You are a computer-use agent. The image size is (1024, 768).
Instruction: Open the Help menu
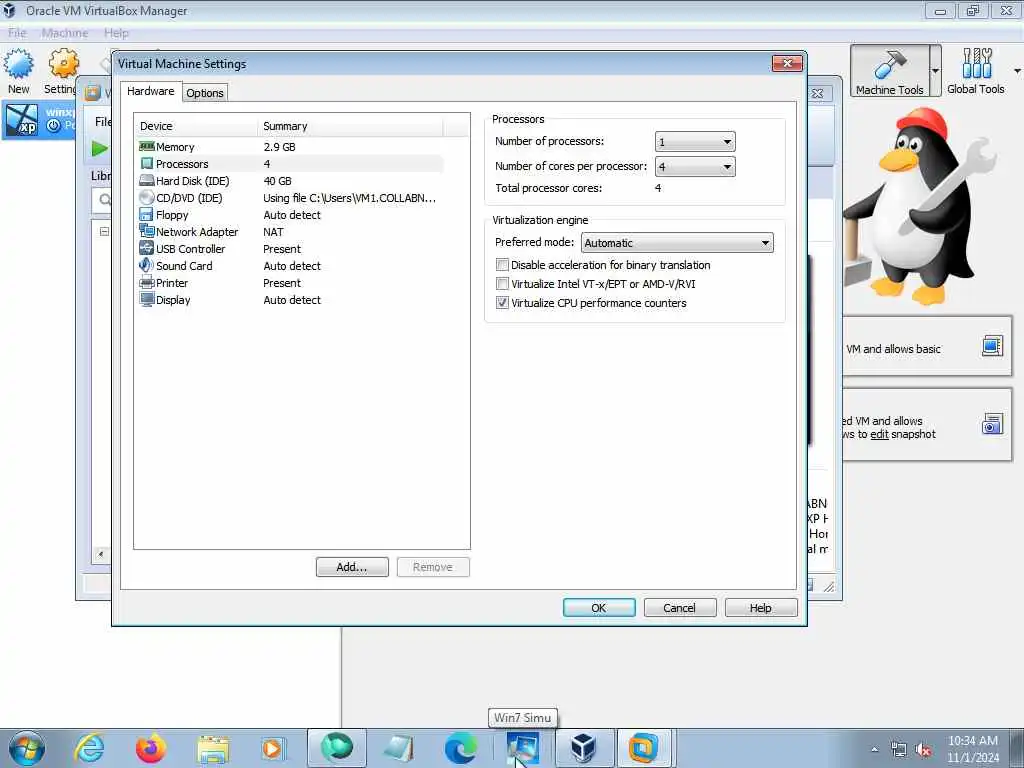click(116, 33)
